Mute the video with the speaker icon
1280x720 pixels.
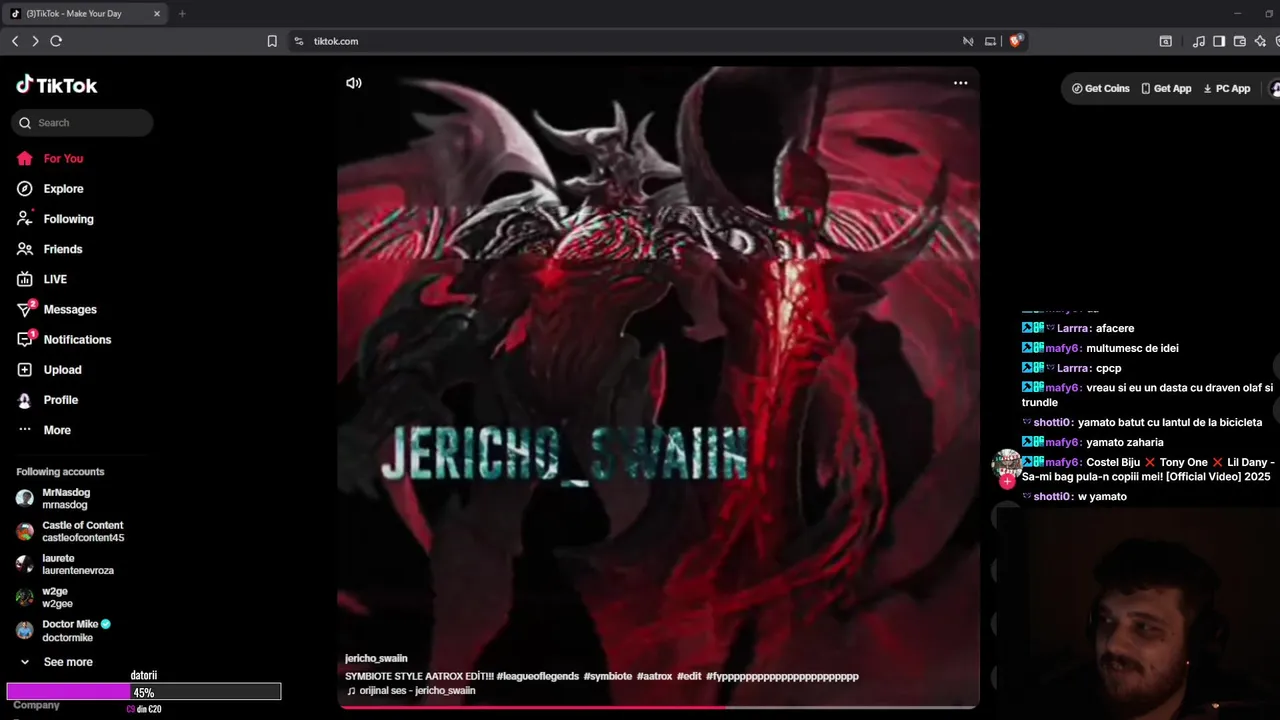coord(354,83)
